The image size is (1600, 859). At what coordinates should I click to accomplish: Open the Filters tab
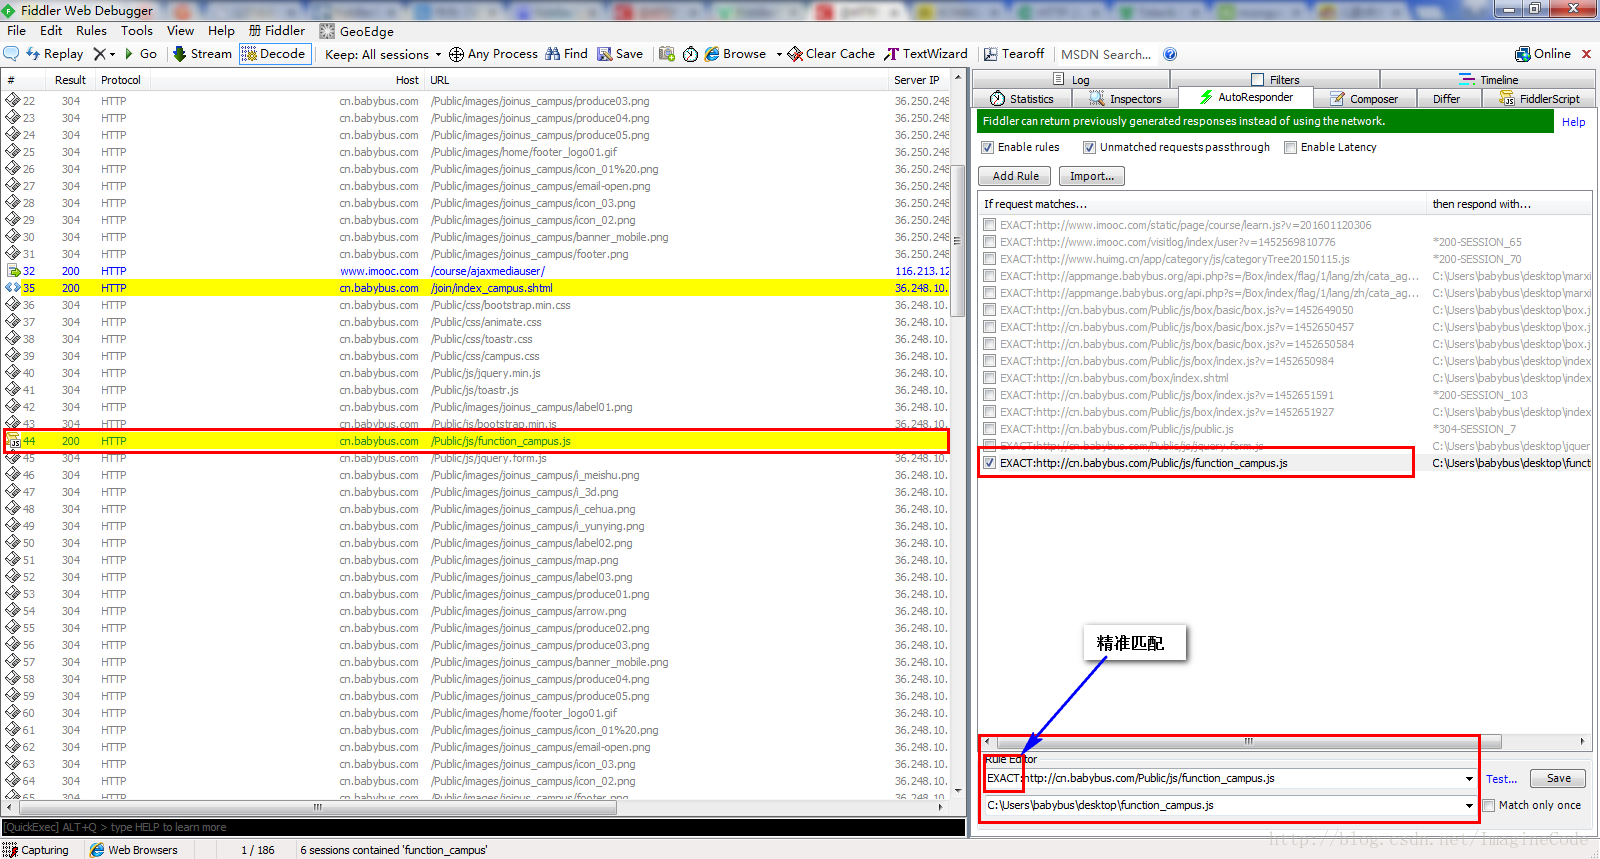tap(1275, 80)
